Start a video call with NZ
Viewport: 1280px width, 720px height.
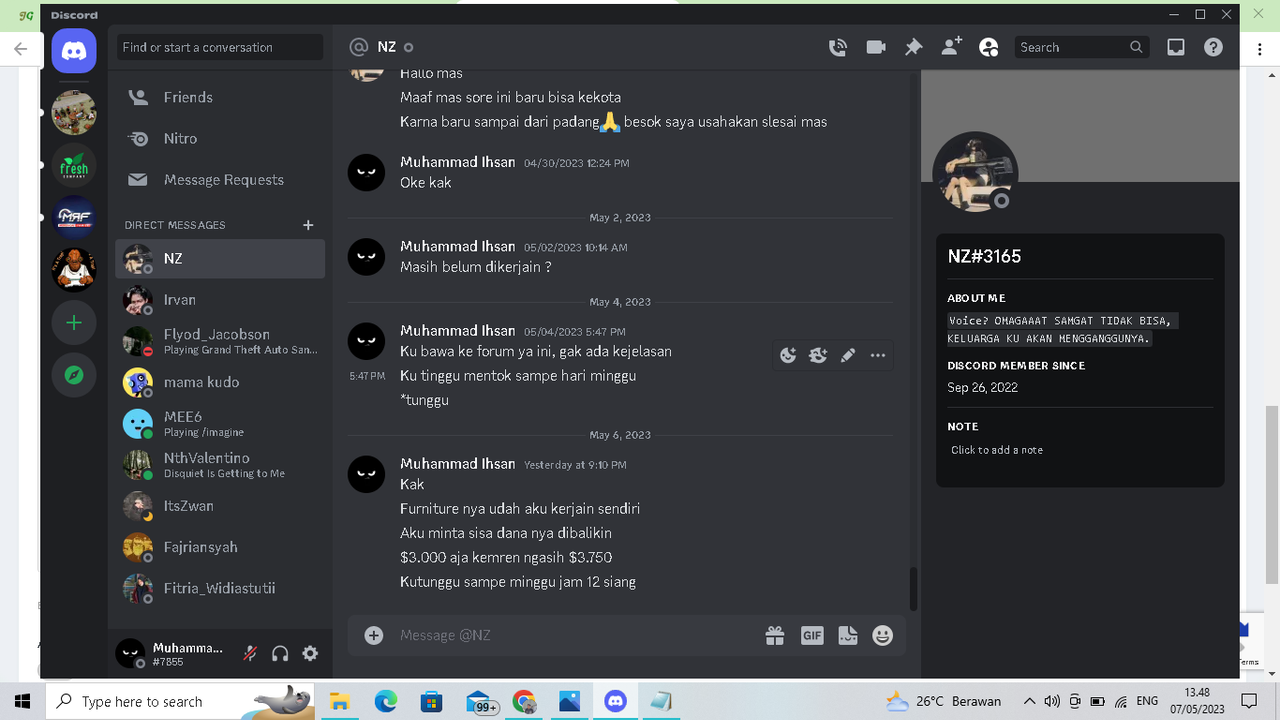click(876, 47)
